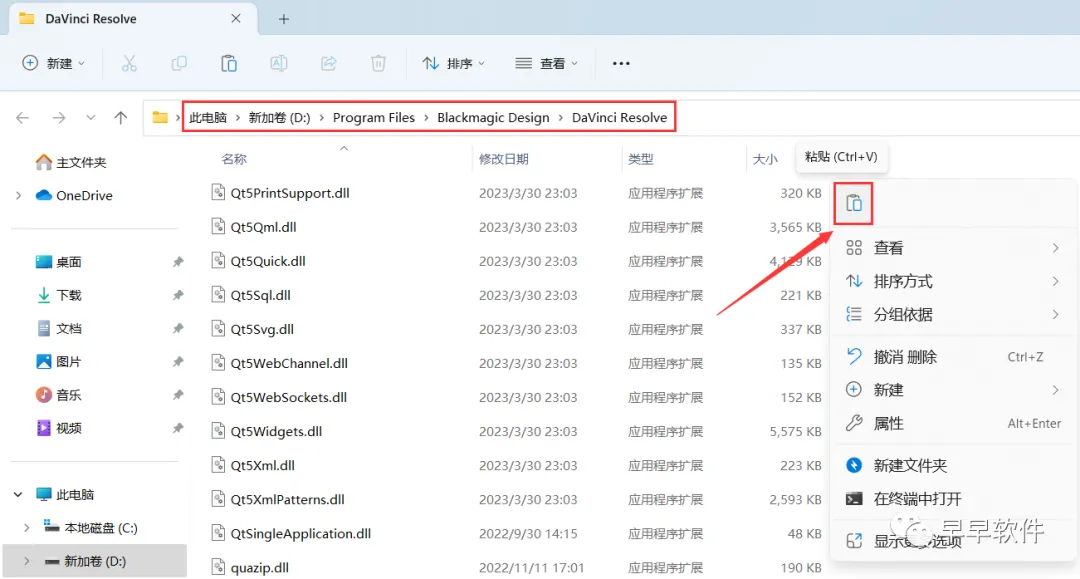
Task: Open the 排序 sort dropdown
Action: pyautogui.click(x=453, y=63)
